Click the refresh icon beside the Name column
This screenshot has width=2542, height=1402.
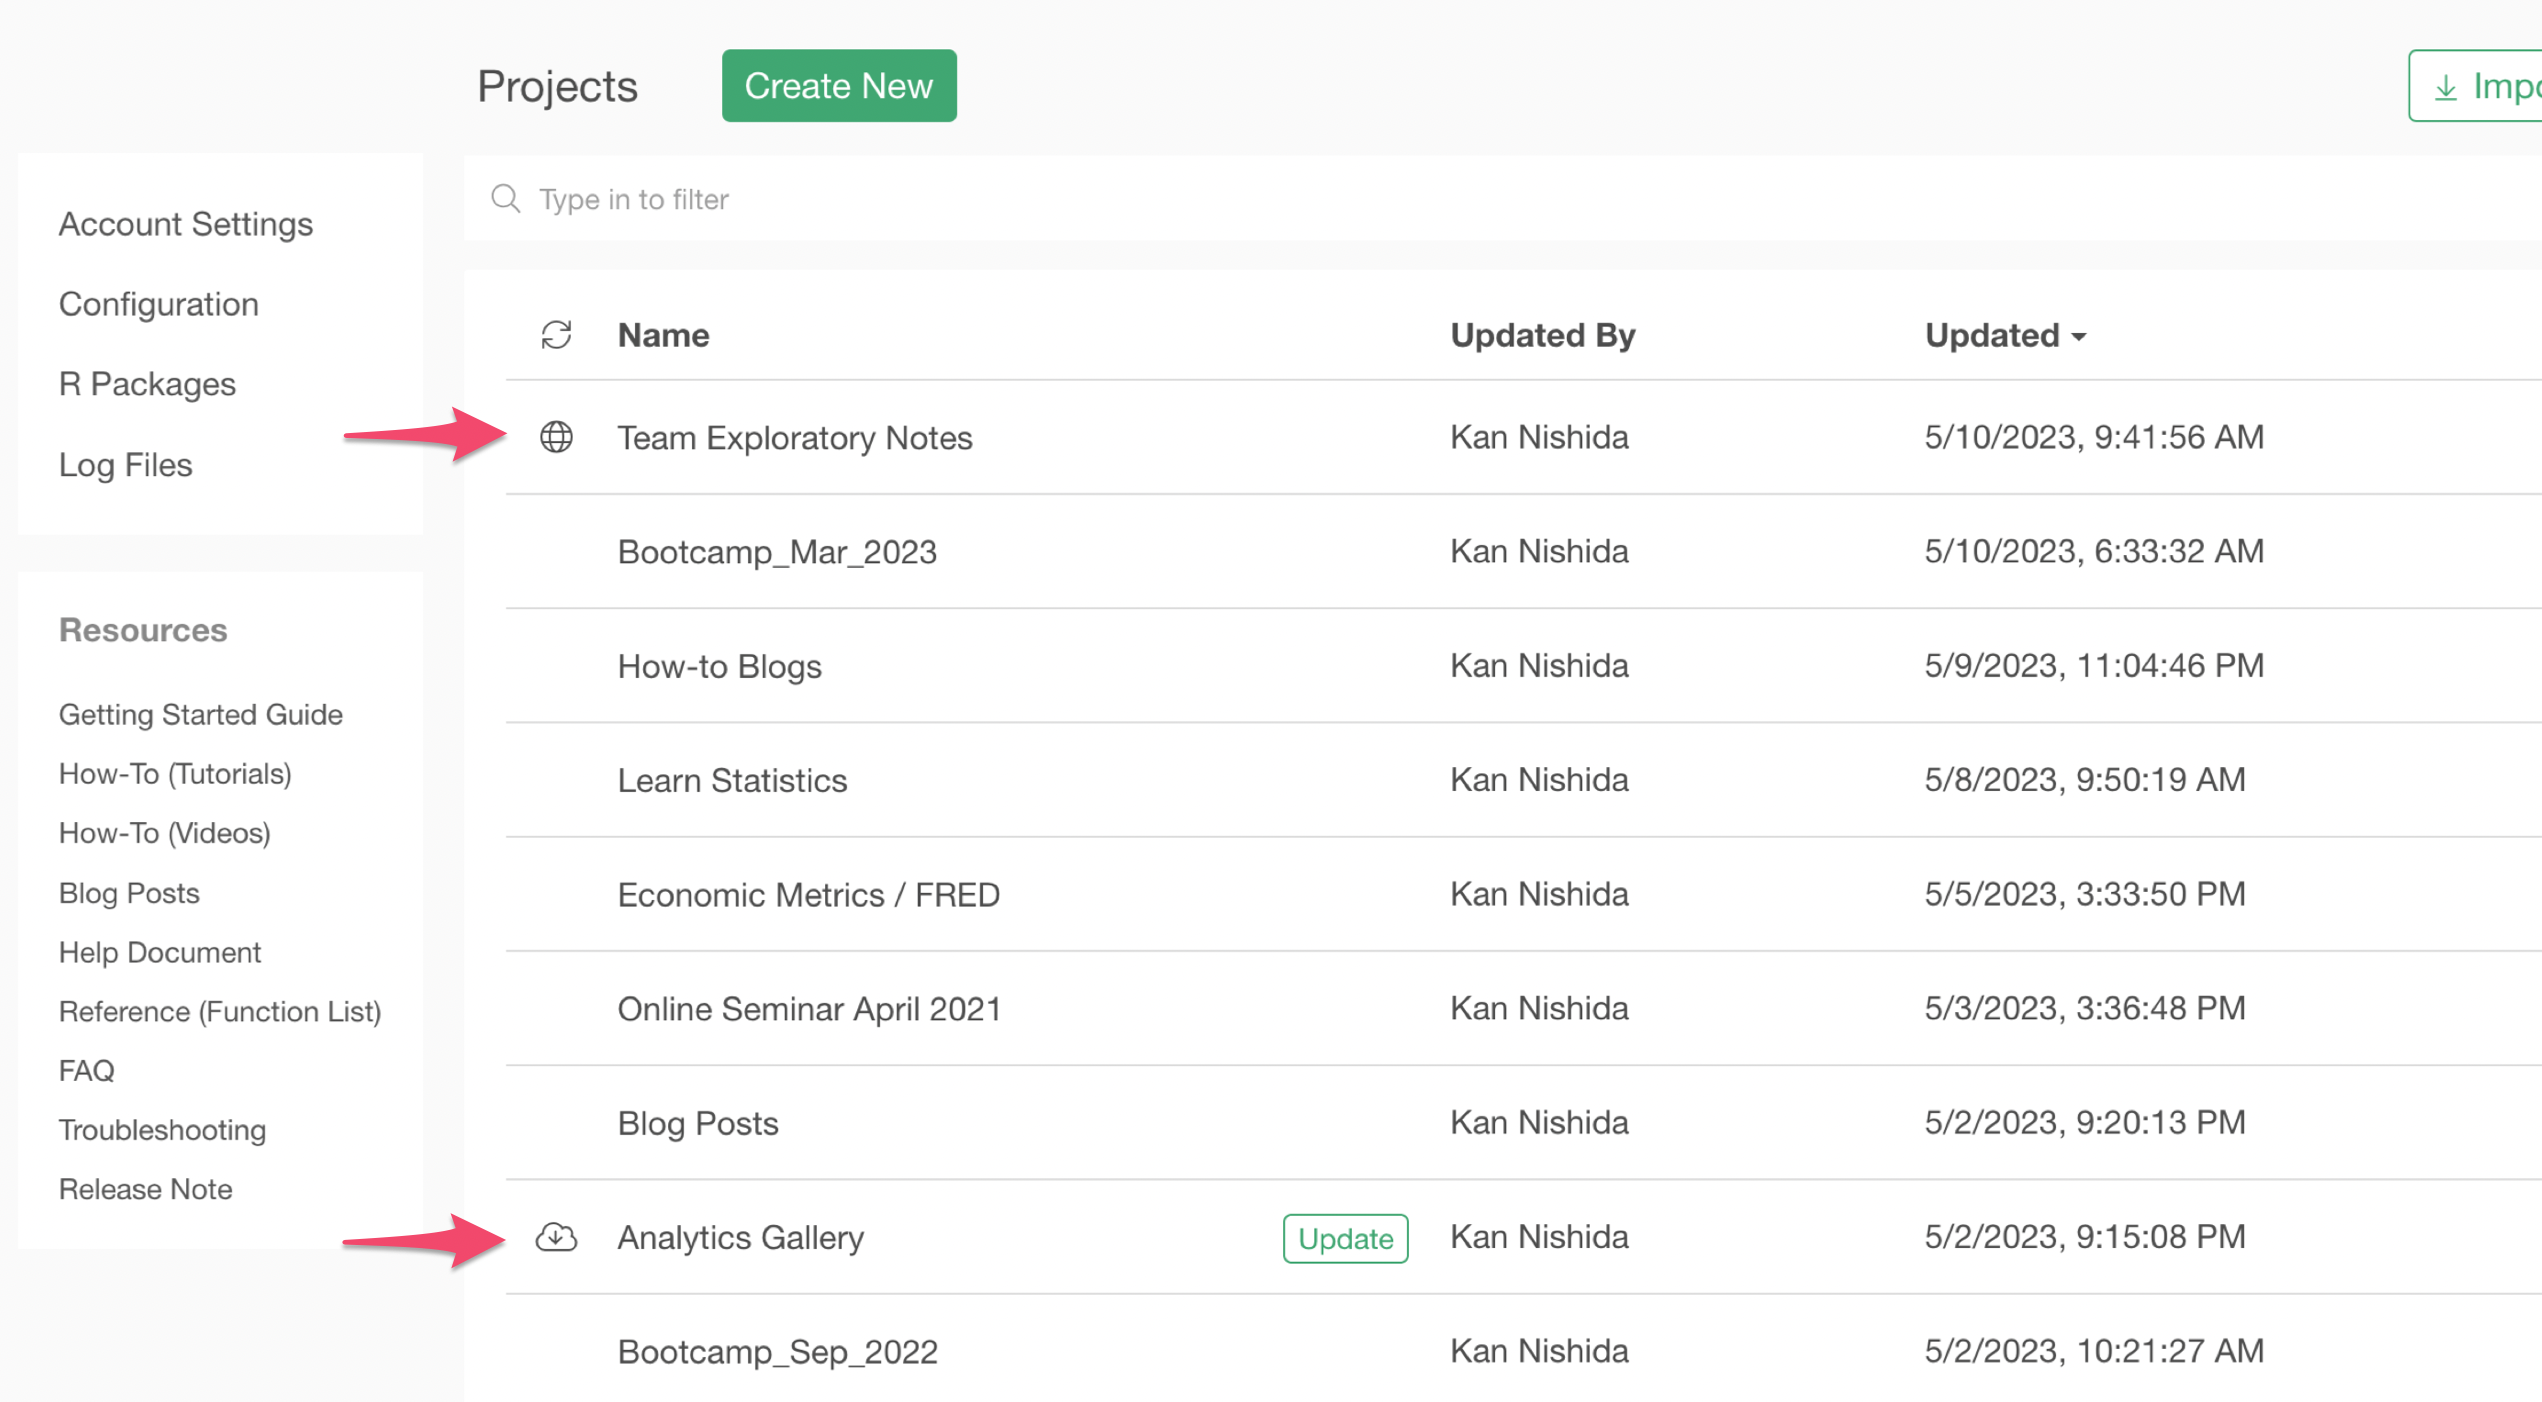(556, 335)
